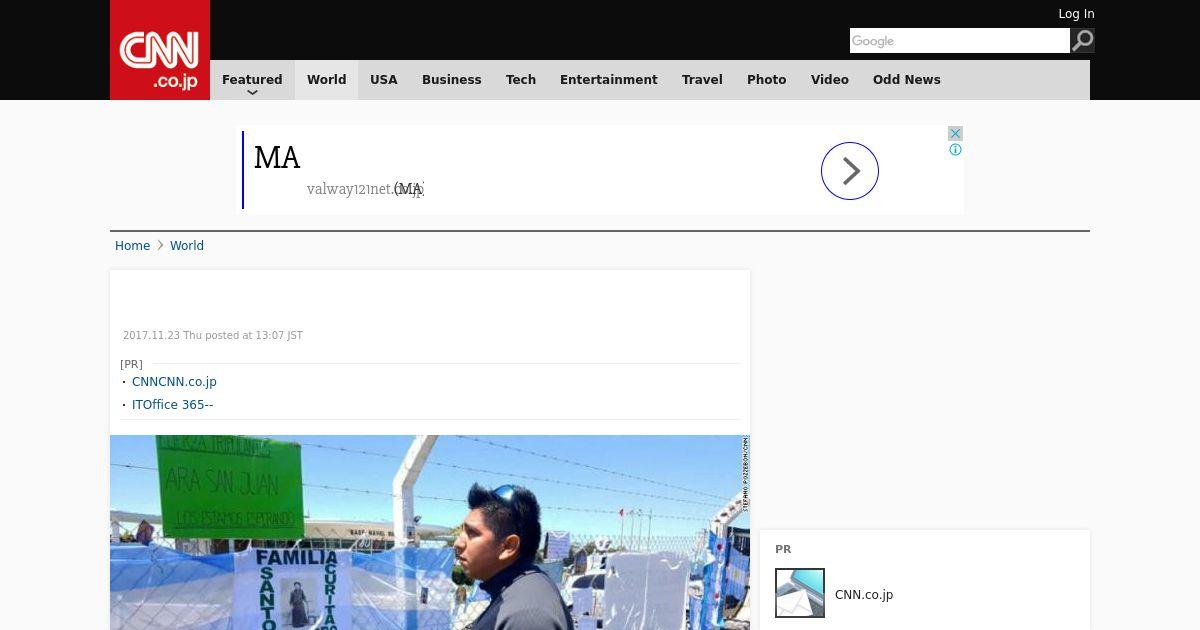Click the Home breadcrumb link
This screenshot has height=630, width=1200.
pos(132,246)
